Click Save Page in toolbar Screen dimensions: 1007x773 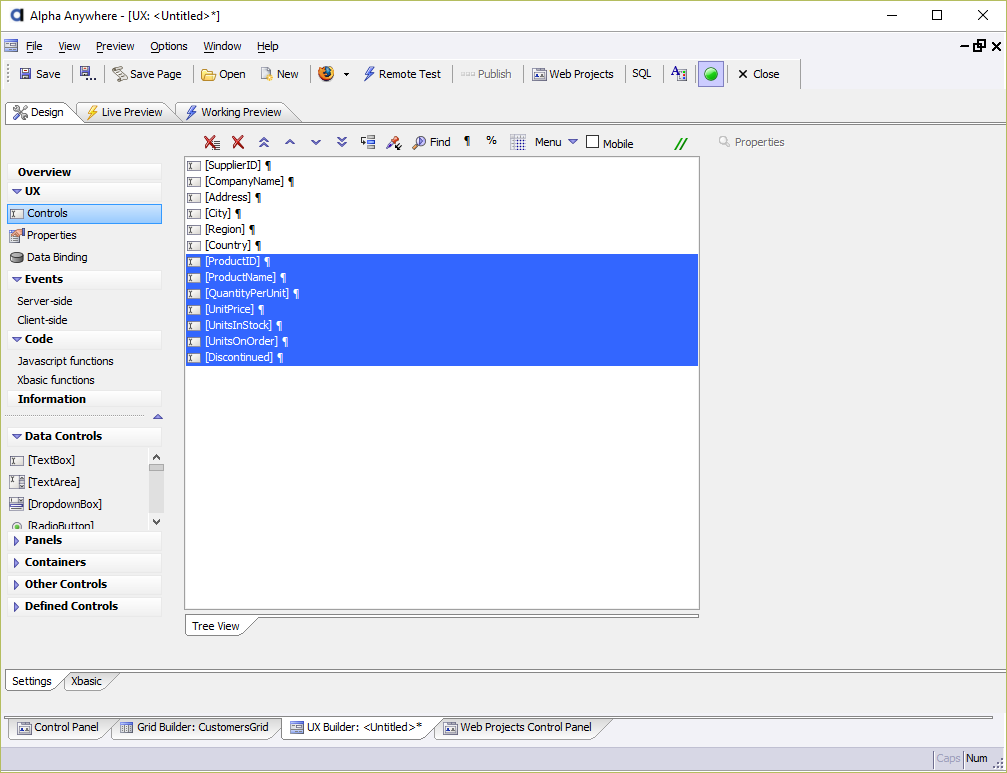pos(146,74)
